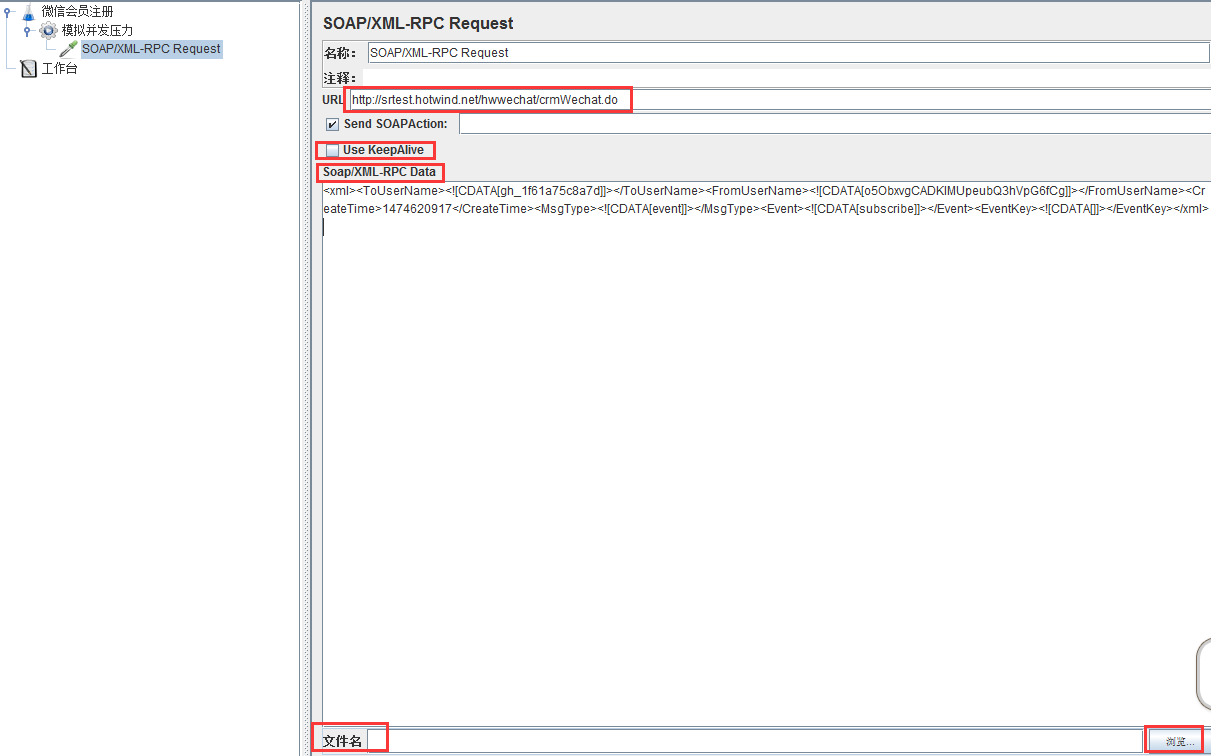Image resolution: width=1211 pixels, height=756 pixels.
Task: Select 工作台 in the left tree
Action: click(59, 67)
